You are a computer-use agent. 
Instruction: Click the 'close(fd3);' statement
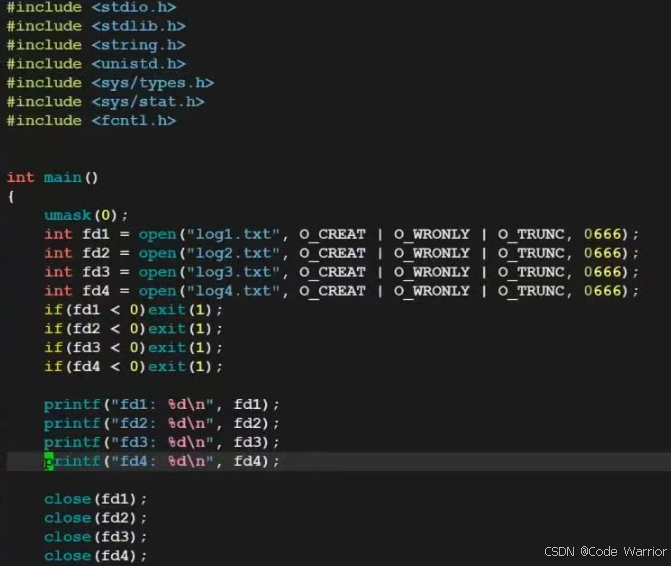pos(95,536)
